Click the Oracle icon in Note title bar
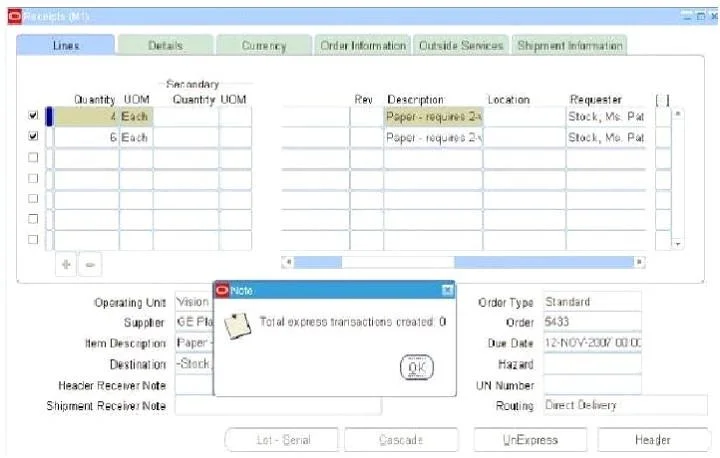The width and height of the screenshot is (720, 458). (222, 290)
